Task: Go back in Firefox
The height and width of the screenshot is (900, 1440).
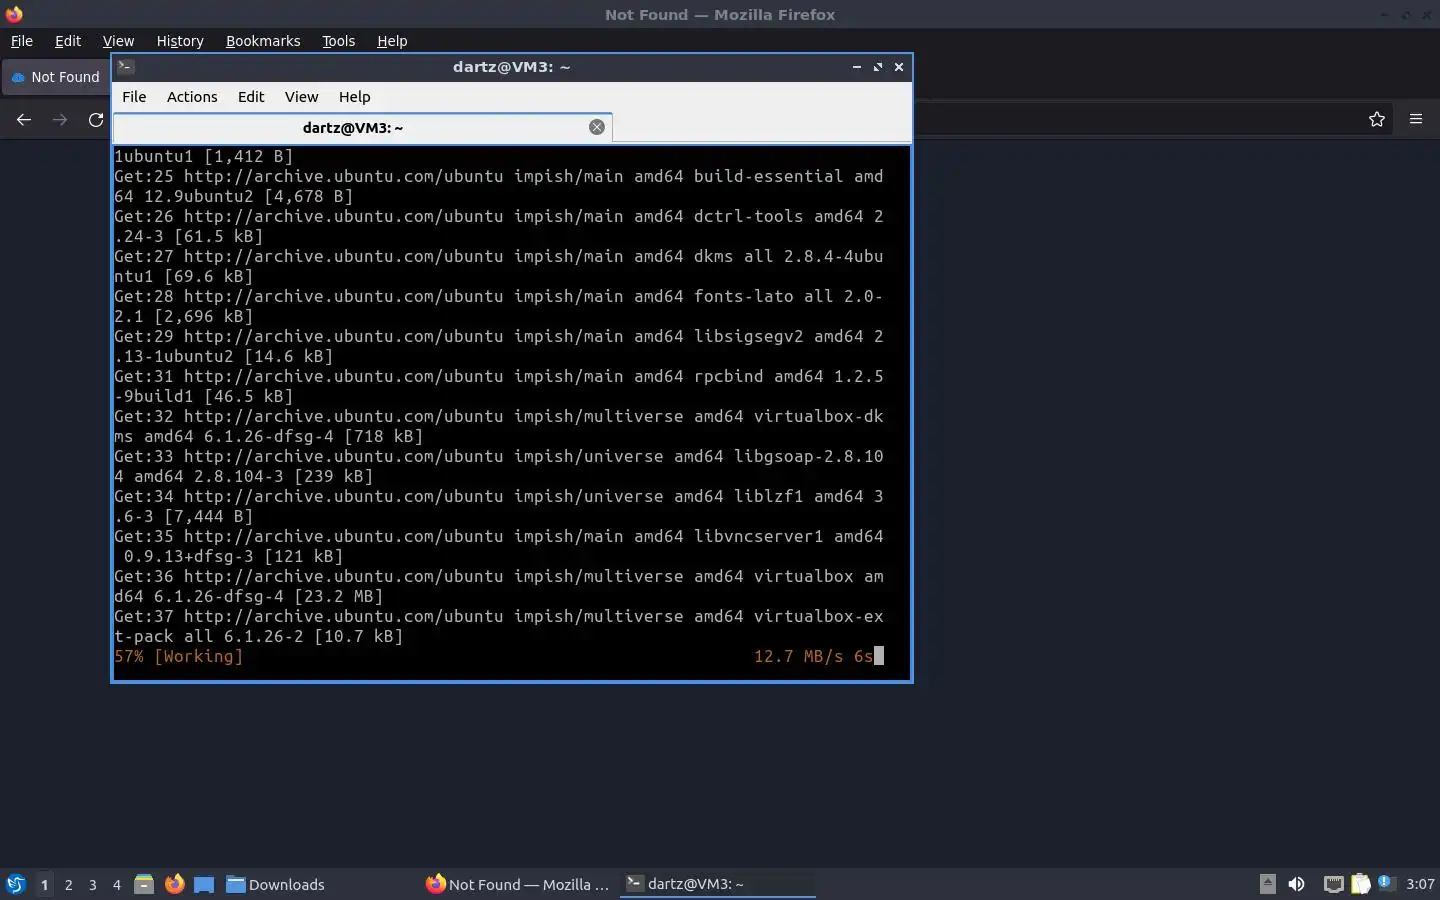Action: [24, 119]
